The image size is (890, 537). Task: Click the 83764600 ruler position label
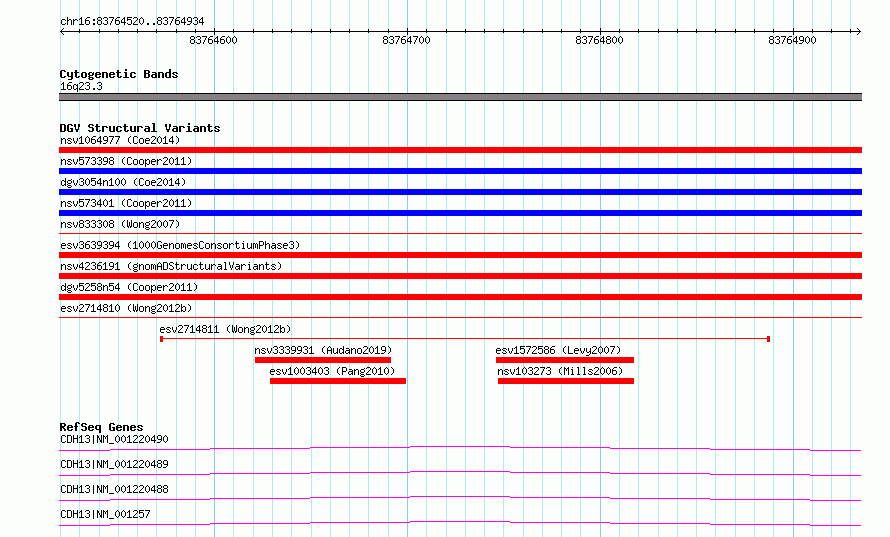pyautogui.click(x=213, y=40)
